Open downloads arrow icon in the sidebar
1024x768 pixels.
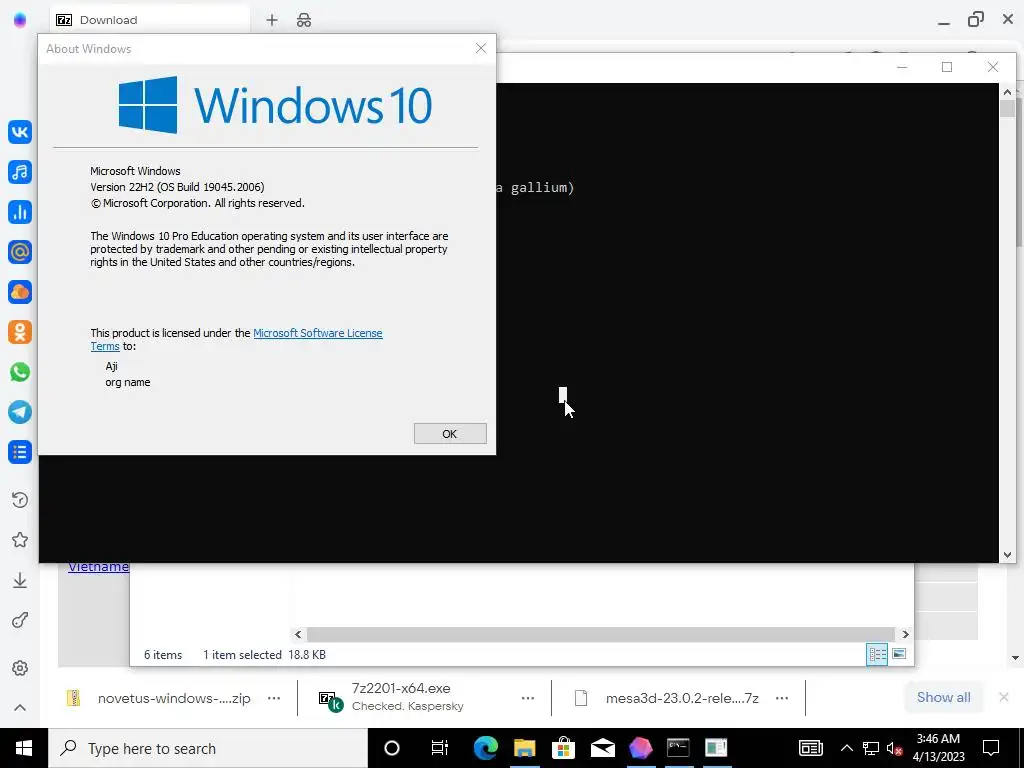point(20,581)
